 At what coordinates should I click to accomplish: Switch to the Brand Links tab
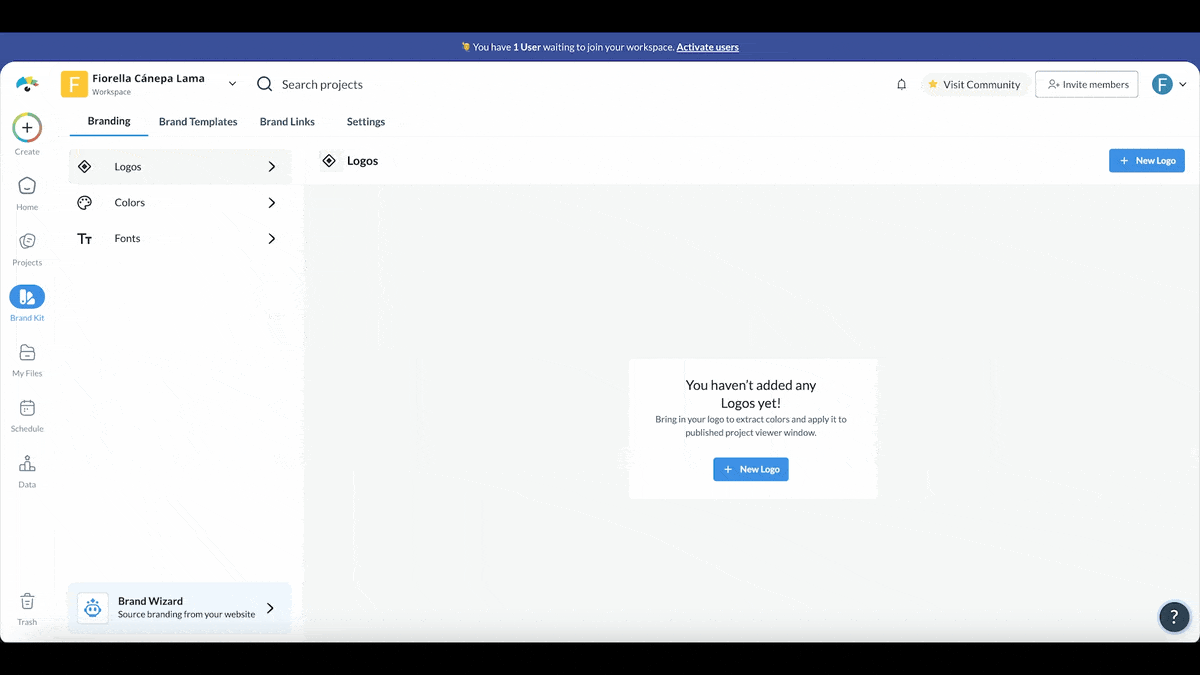click(x=287, y=122)
